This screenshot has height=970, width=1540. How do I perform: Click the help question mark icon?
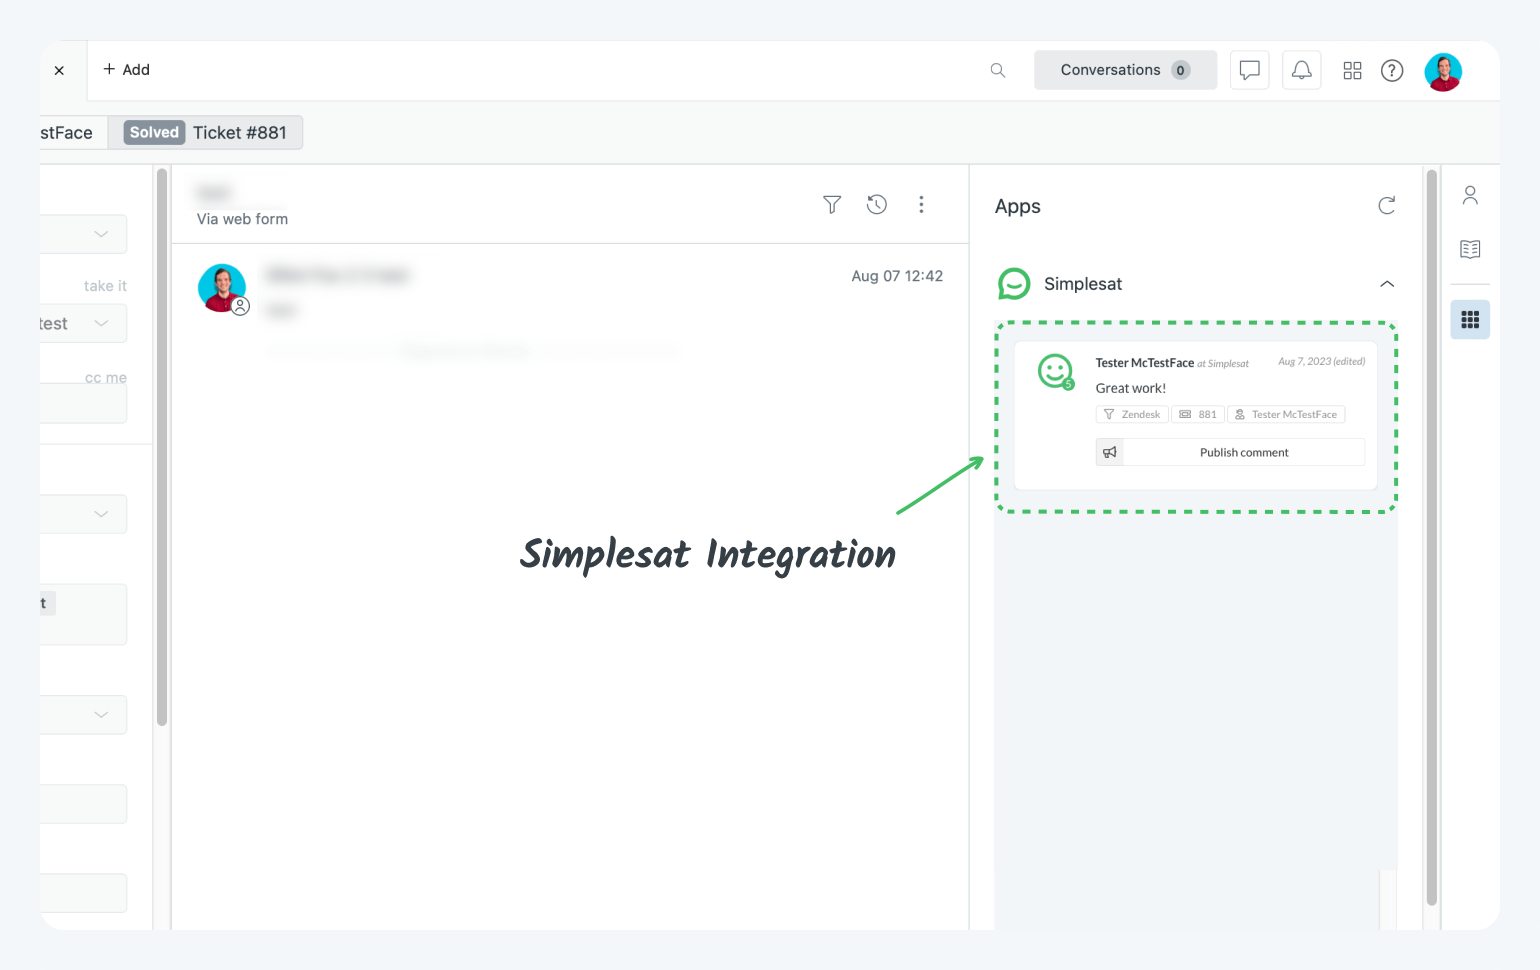(x=1392, y=70)
